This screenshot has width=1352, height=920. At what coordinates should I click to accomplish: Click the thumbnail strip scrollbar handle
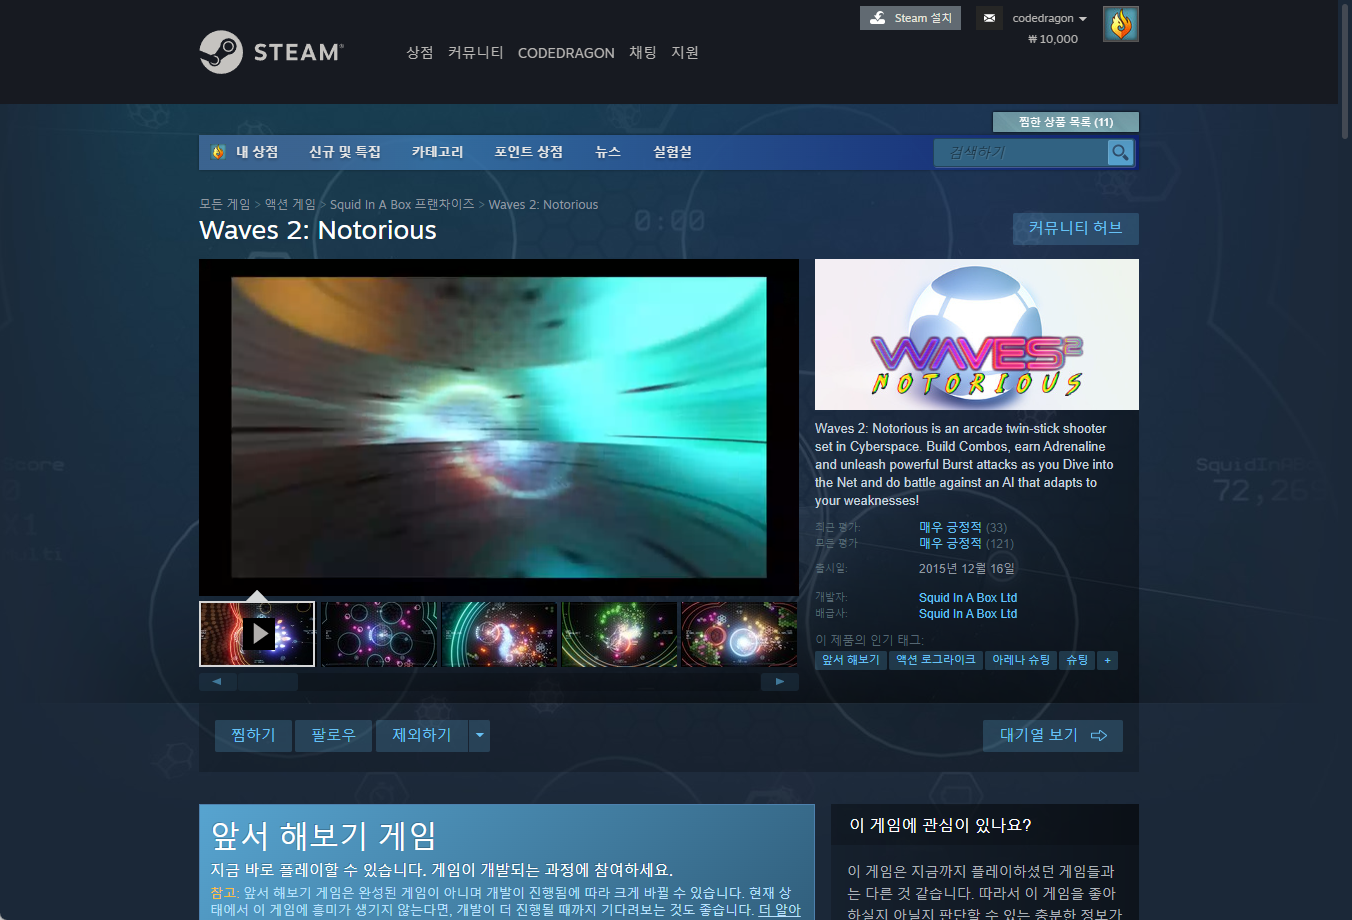[268, 682]
